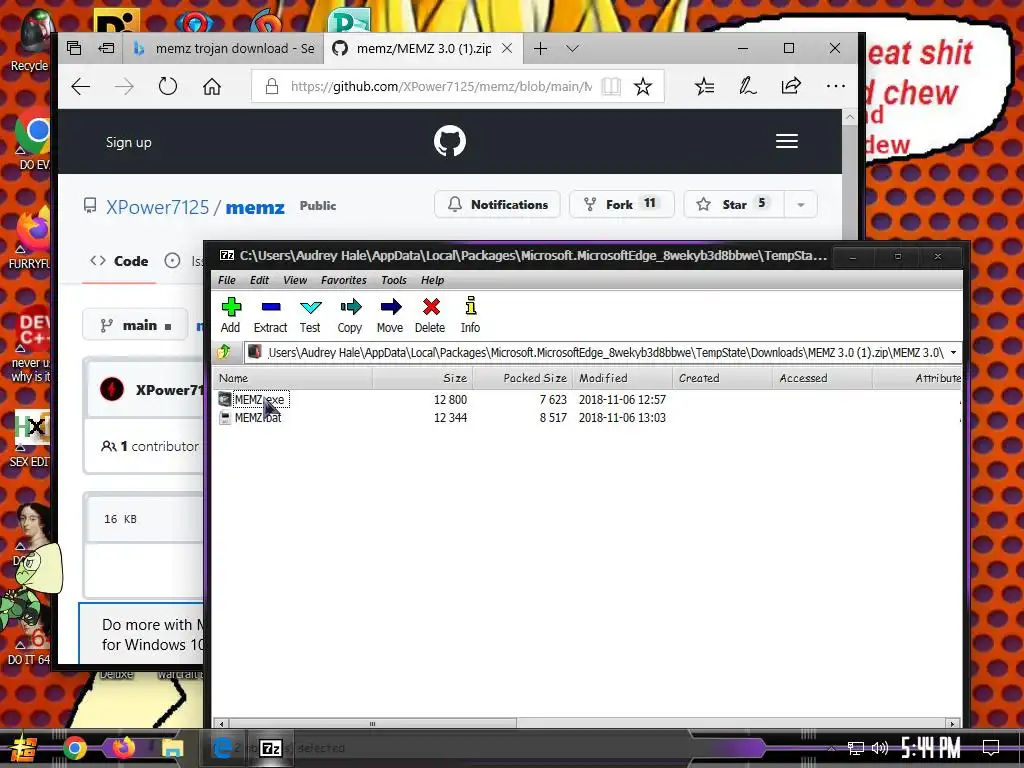The width and height of the screenshot is (1024, 768).
Task: Sort by the Packed Size column
Action: [x=522, y=378]
